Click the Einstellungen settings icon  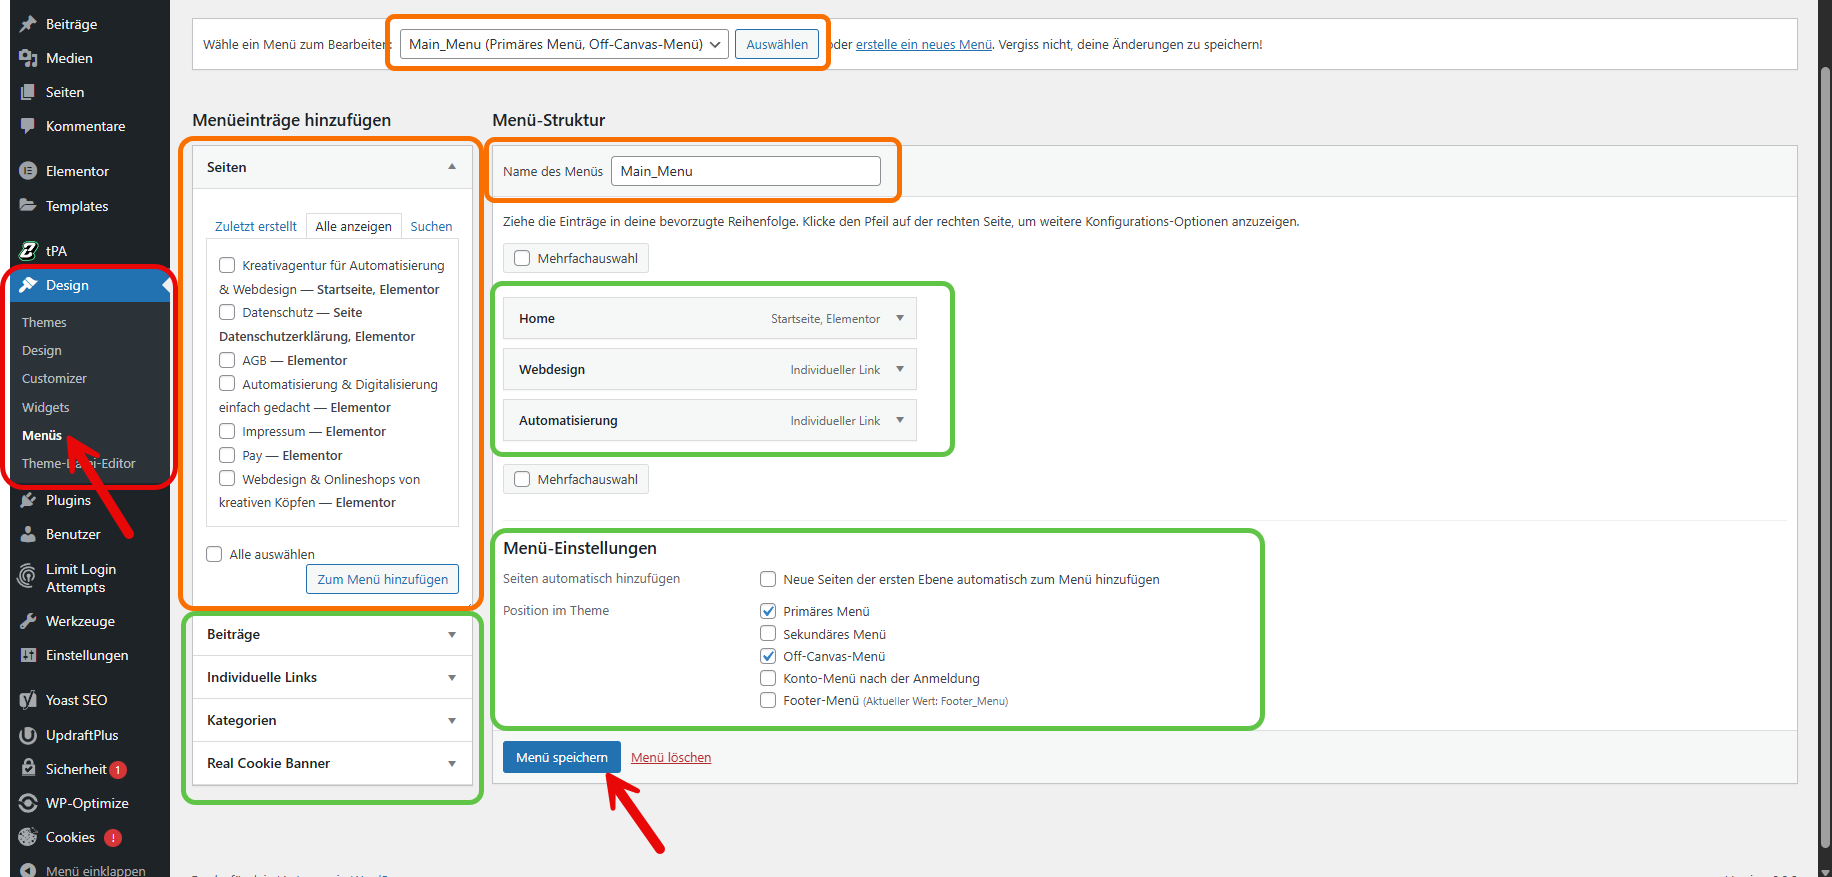[28, 655]
